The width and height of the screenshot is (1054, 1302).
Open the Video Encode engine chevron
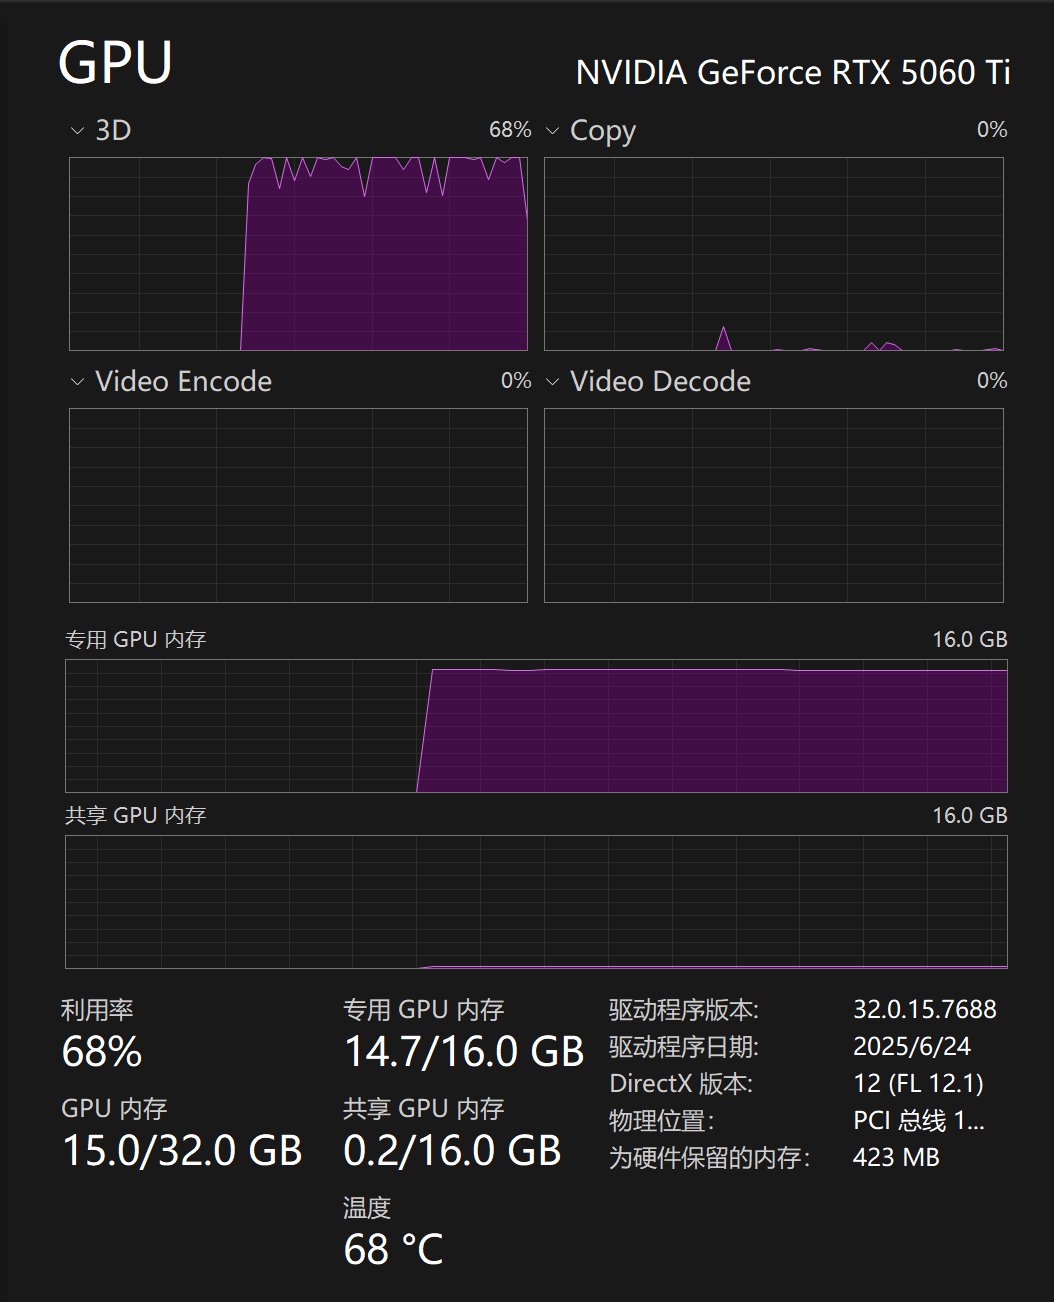[x=77, y=382]
